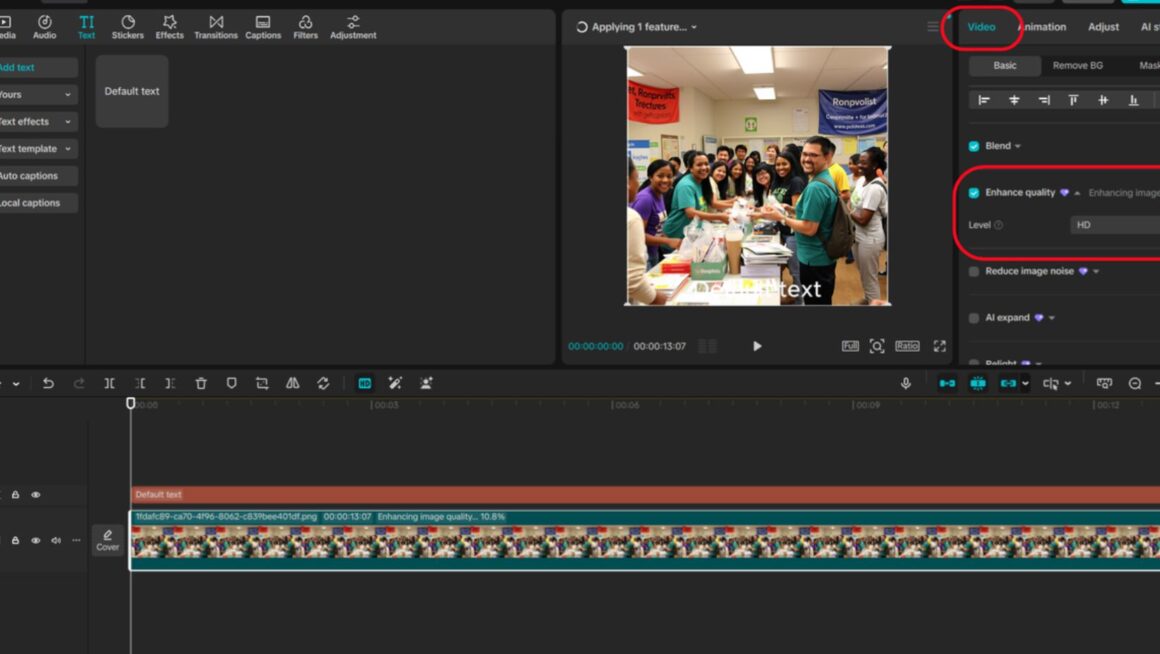Switch to the Animation tab
The width and height of the screenshot is (1160, 654).
[1042, 27]
